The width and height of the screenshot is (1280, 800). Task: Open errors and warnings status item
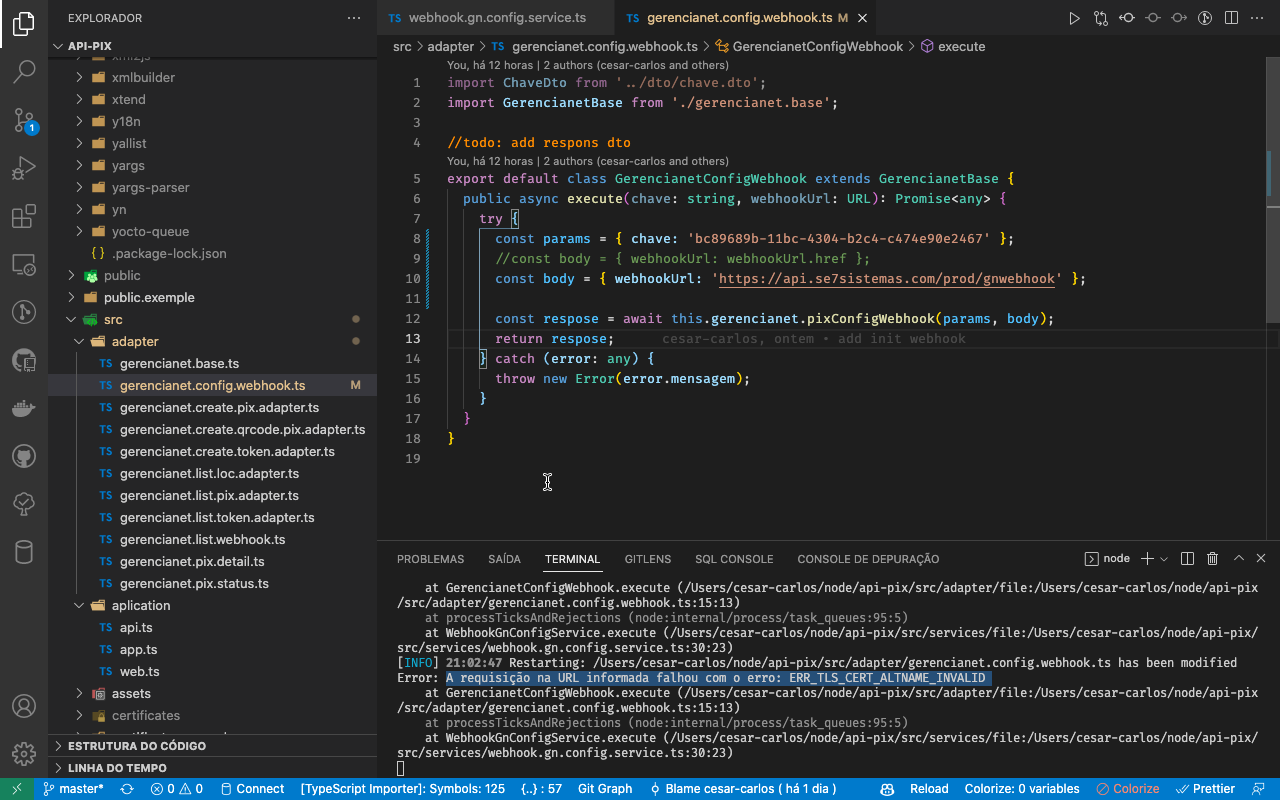point(177,789)
